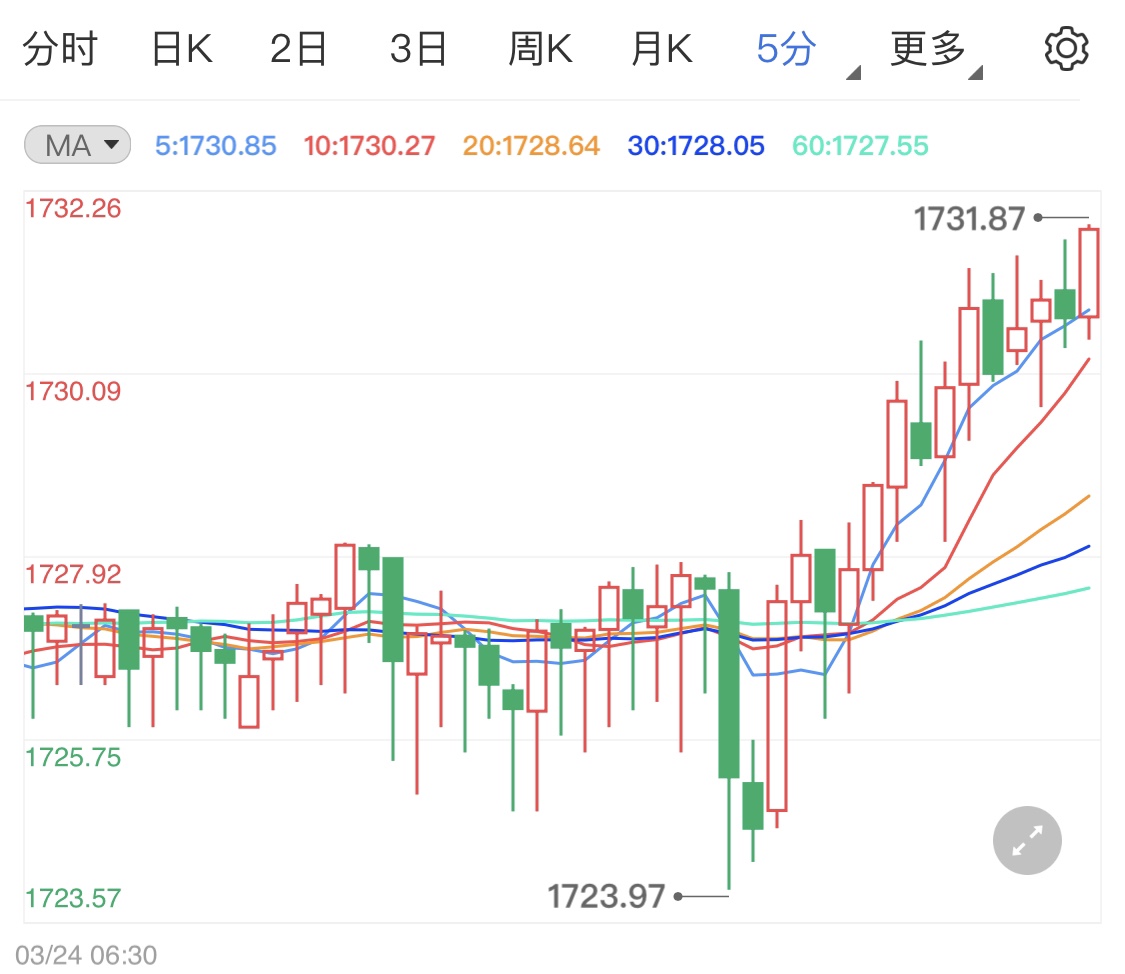1125x974 pixels.
Task: Click the low price label 1723.97
Action: pos(606,896)
